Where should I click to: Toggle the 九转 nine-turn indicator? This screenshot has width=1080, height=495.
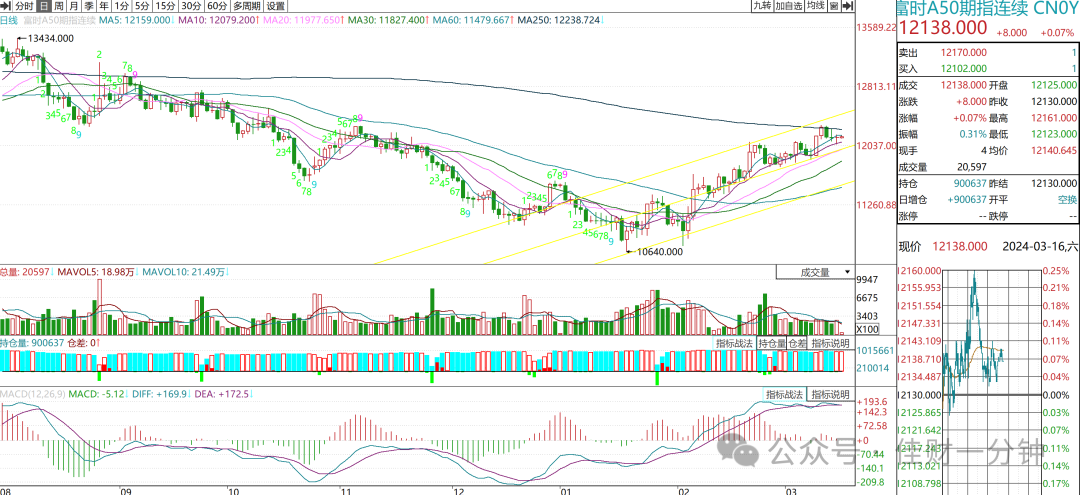[760, 6]
